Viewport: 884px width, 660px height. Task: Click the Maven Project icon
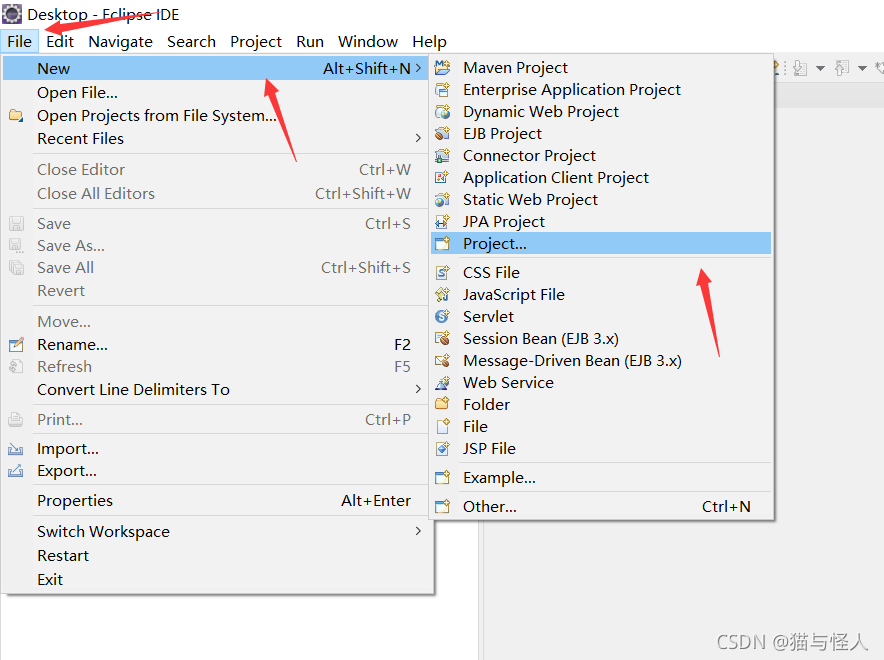click(443, 68)
